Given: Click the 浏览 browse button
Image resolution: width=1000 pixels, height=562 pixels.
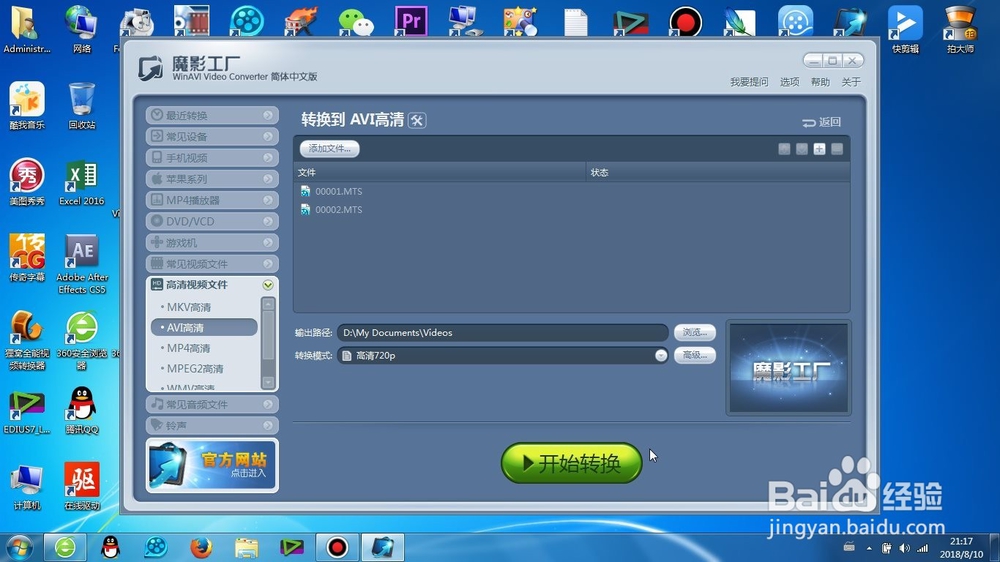Looking at the screenshot, I should click(695, 332).
